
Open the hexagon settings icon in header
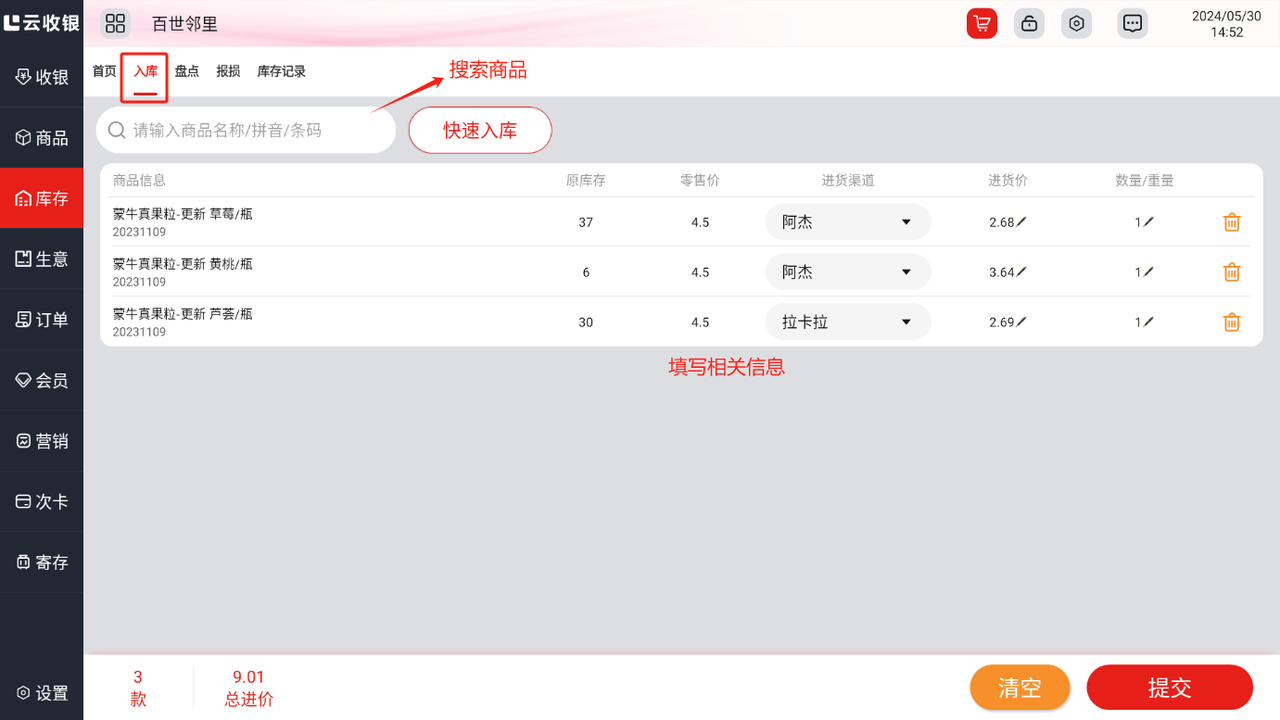tap(1076, 24)
